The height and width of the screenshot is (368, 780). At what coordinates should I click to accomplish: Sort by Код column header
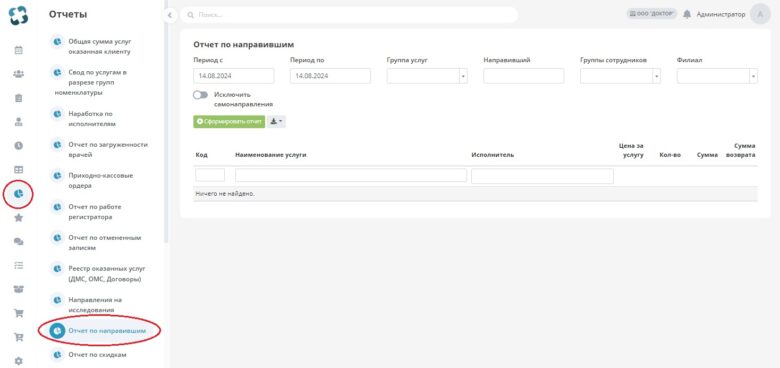[201, 155]
